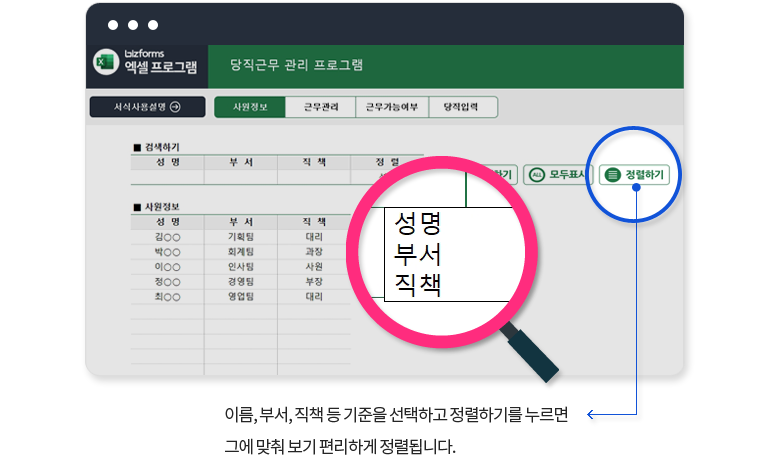Viewport: 770px width, 455px height.
Task: Click the 인사팀 department cell
Action: (241, 267)
